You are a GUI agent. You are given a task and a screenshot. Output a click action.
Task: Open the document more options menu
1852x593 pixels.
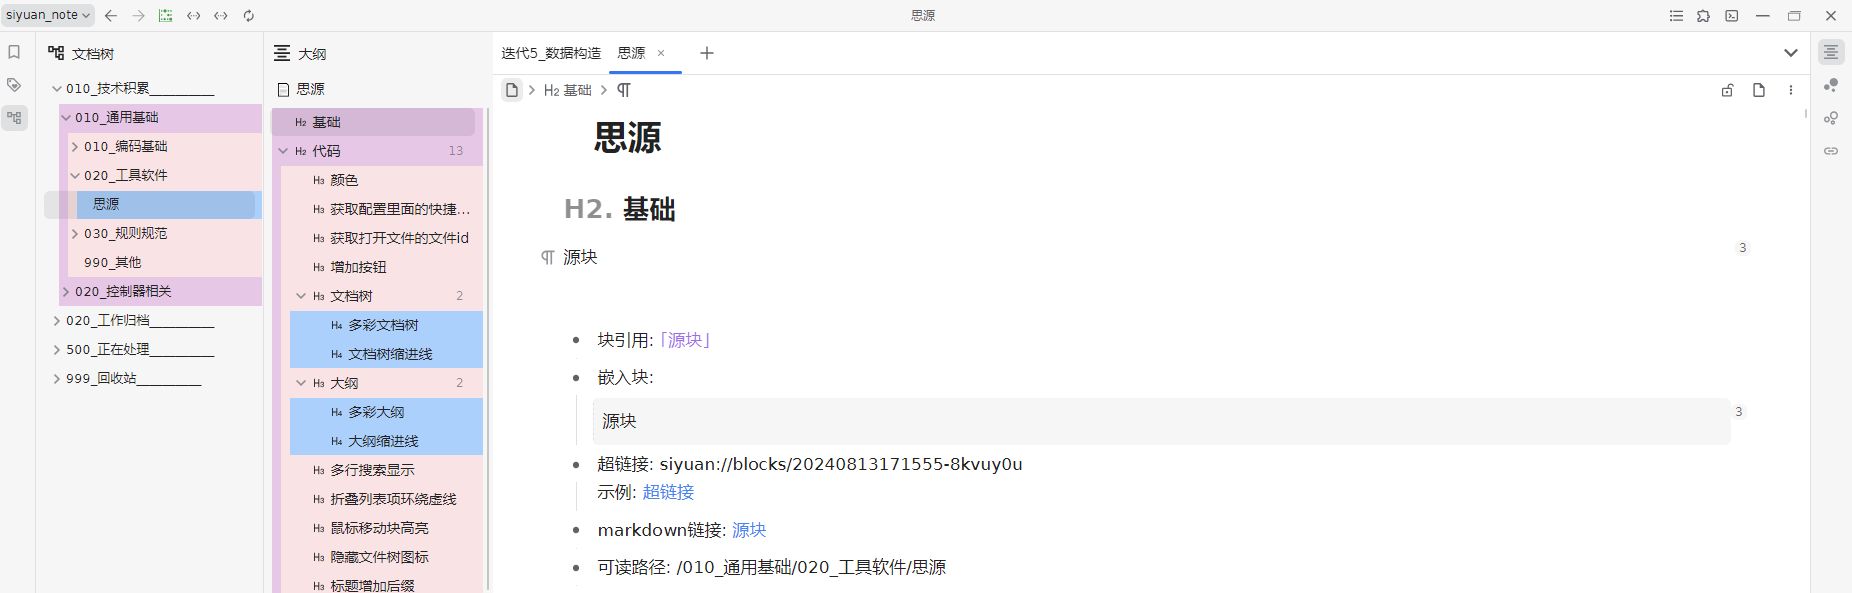coord(1791,90)
